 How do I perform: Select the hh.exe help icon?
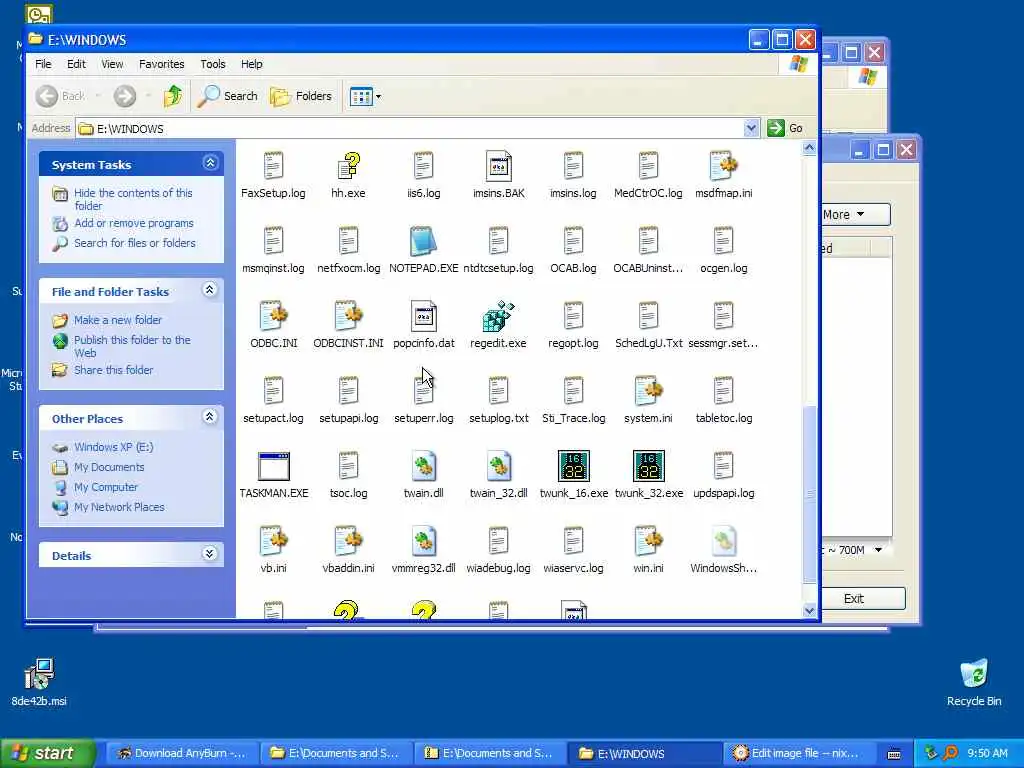click(x=348, y=166)
